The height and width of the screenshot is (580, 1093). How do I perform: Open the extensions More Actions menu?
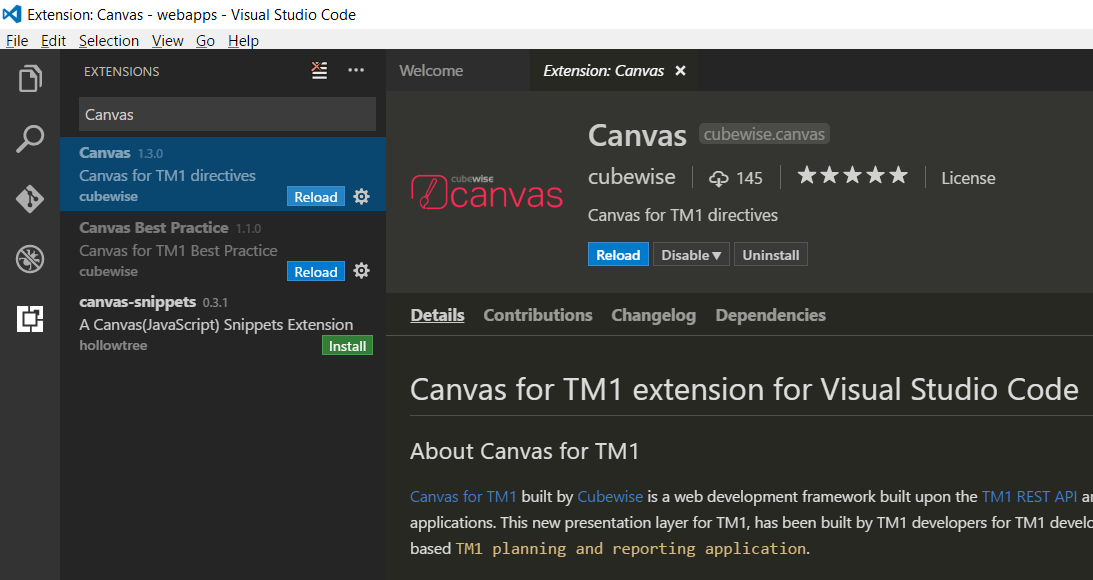pyautogui.click(x=356, y=70)
